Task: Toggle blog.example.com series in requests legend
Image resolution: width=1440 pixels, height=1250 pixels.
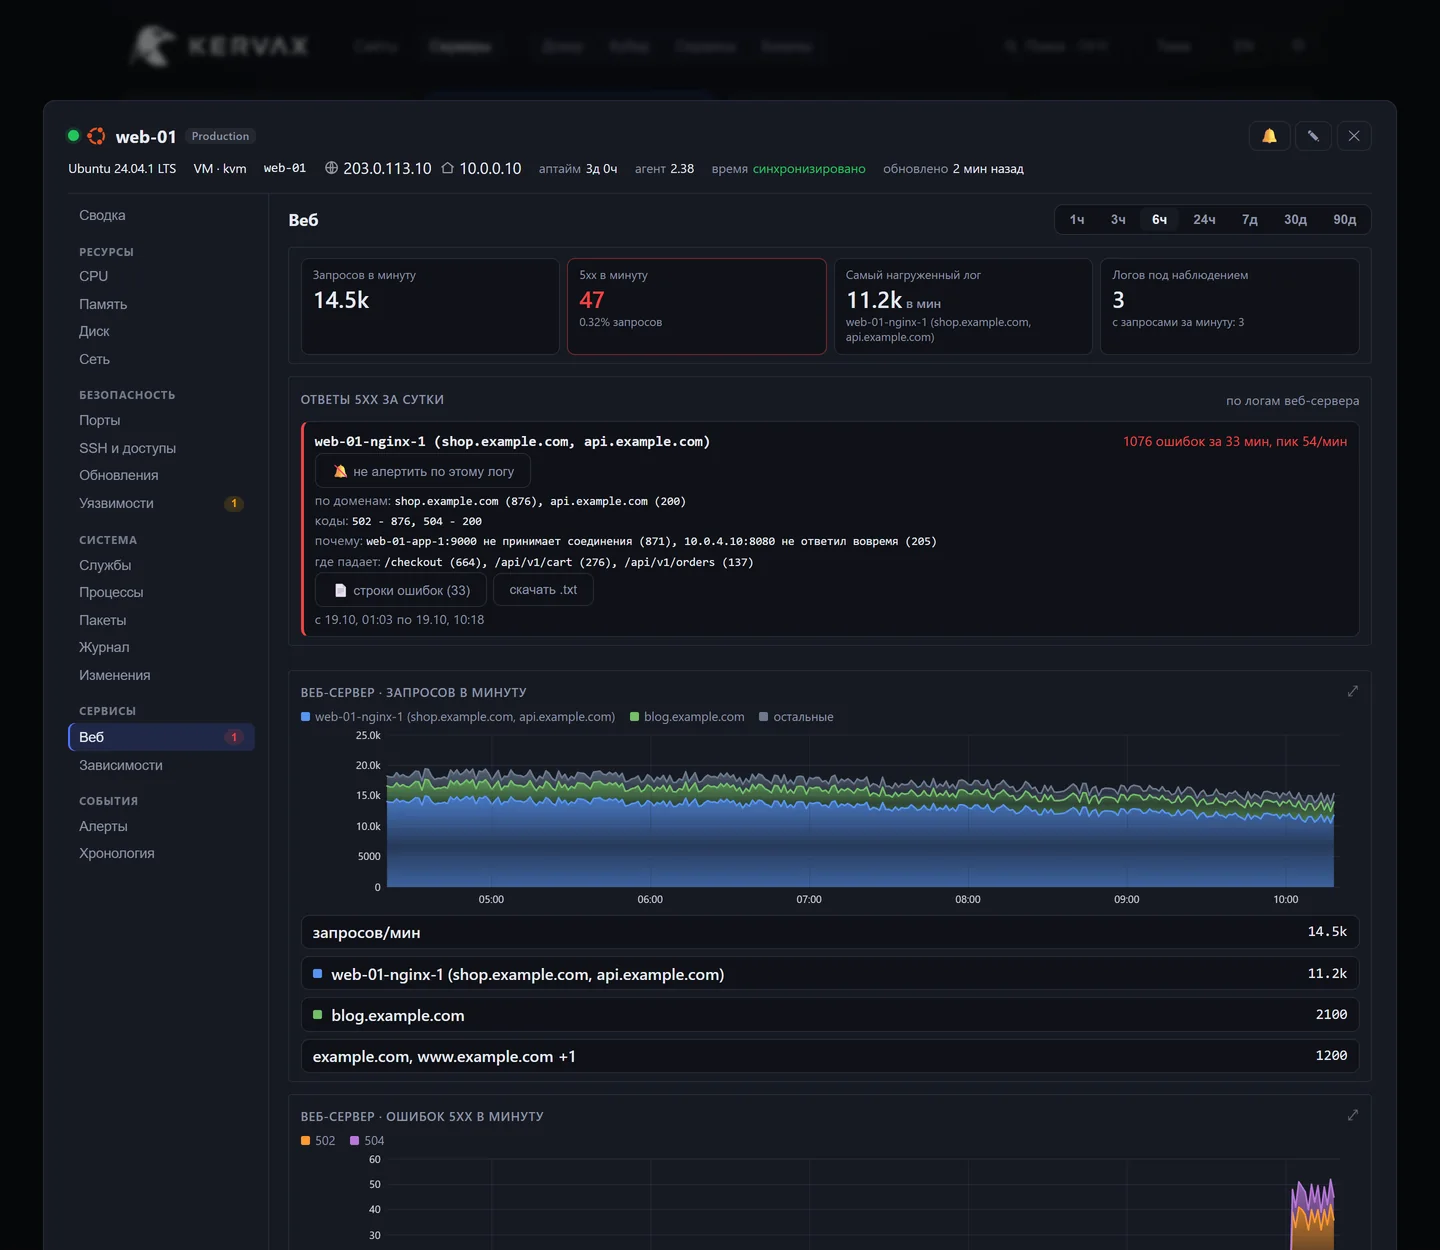Action: pos(687,717)
